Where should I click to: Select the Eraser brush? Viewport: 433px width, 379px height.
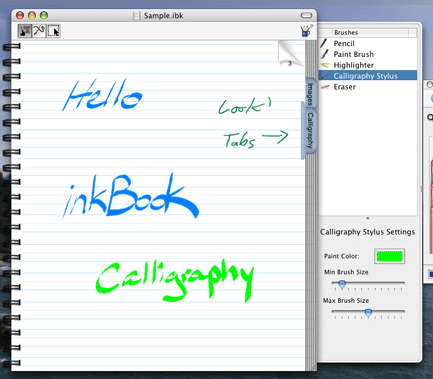click(x=368, y=87)
